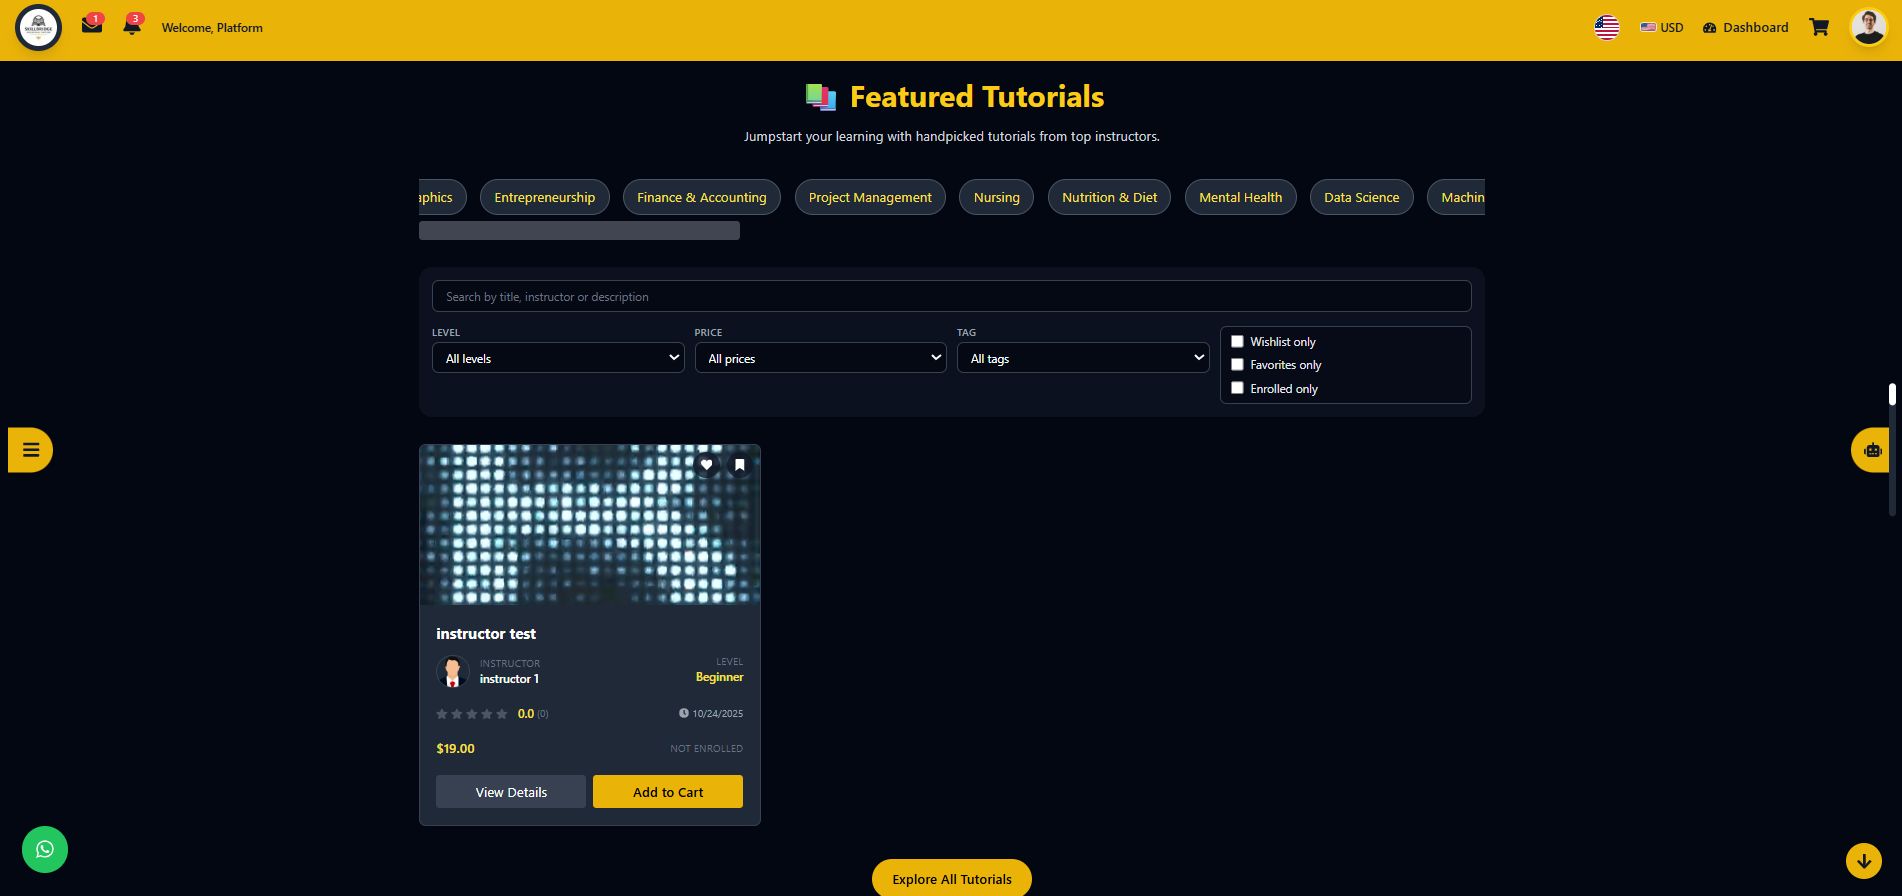The image size is (1902, 896).
Task: Open the green WhatsApp chat button
Action: pyautogui.click(x=45, y=850)
